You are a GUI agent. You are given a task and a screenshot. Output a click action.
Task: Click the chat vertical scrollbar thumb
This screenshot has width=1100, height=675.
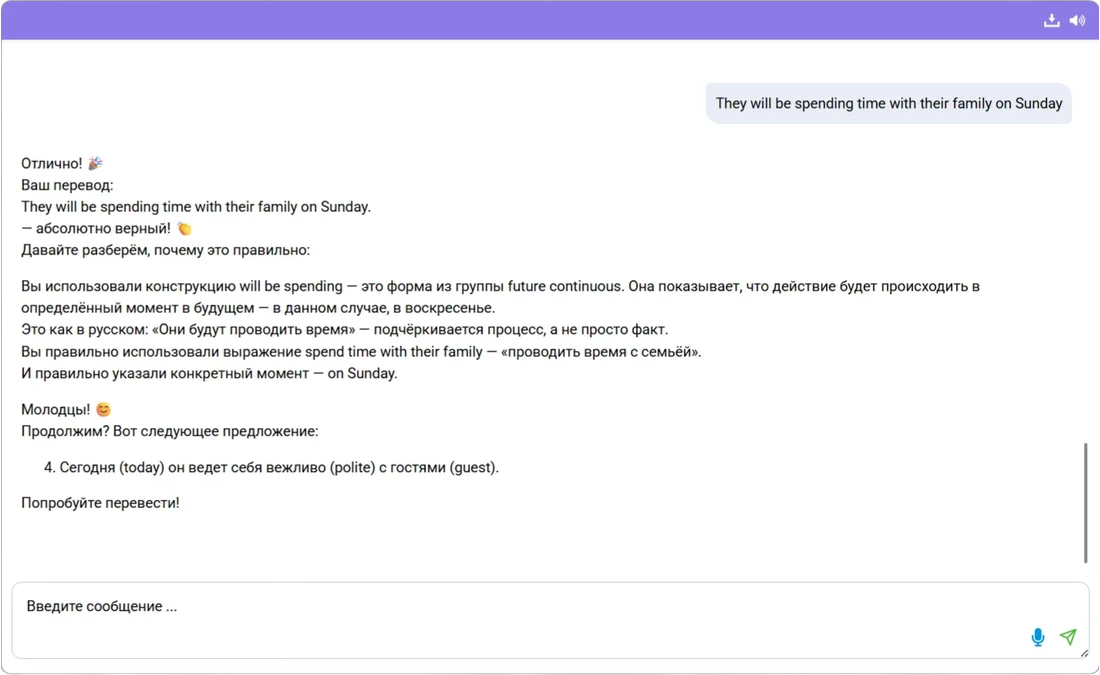tap(1085, 502)
